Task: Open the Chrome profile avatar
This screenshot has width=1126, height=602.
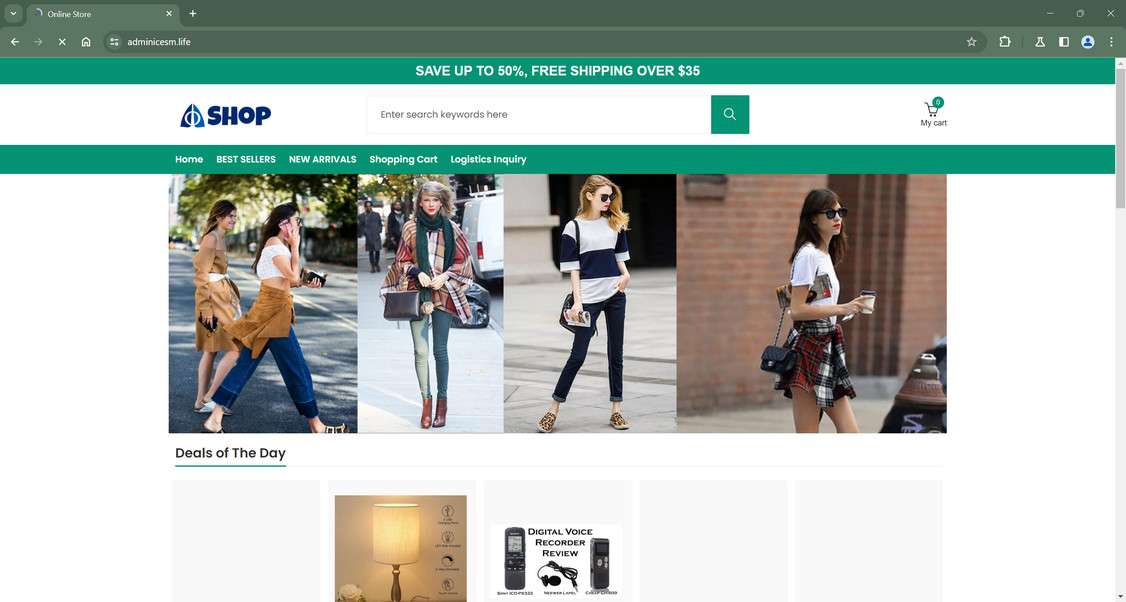Action: [x=1088, y=42]
